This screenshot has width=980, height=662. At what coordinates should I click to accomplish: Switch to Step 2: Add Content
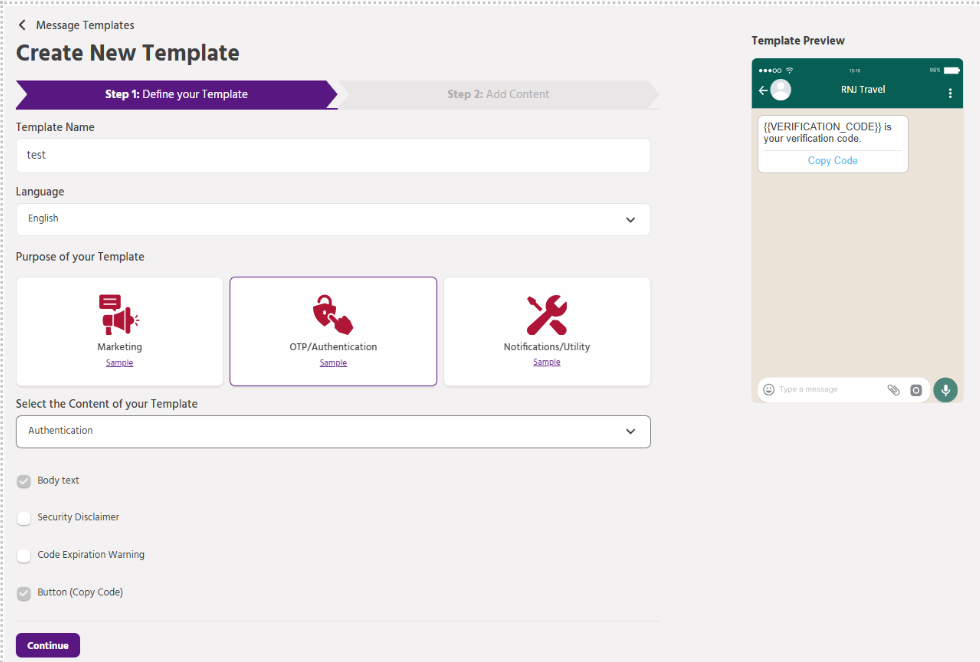(x=498, y=94)
